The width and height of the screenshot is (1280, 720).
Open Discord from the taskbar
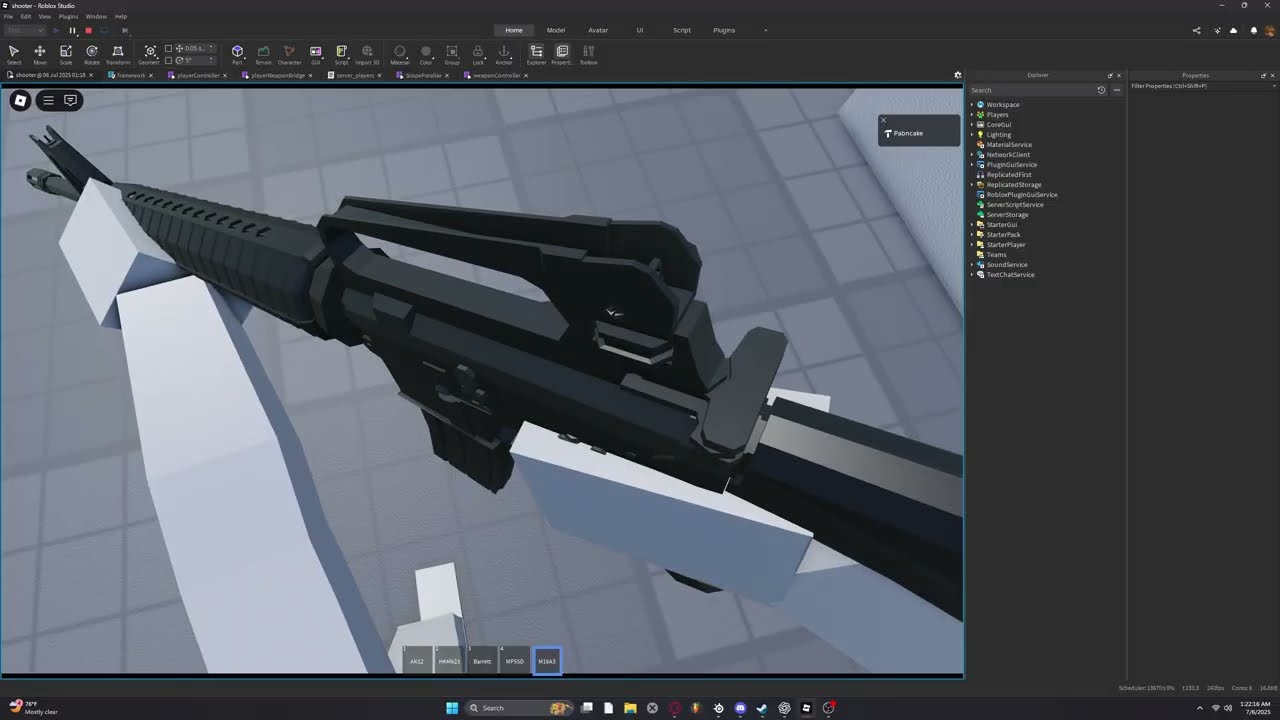click(740, 708)
